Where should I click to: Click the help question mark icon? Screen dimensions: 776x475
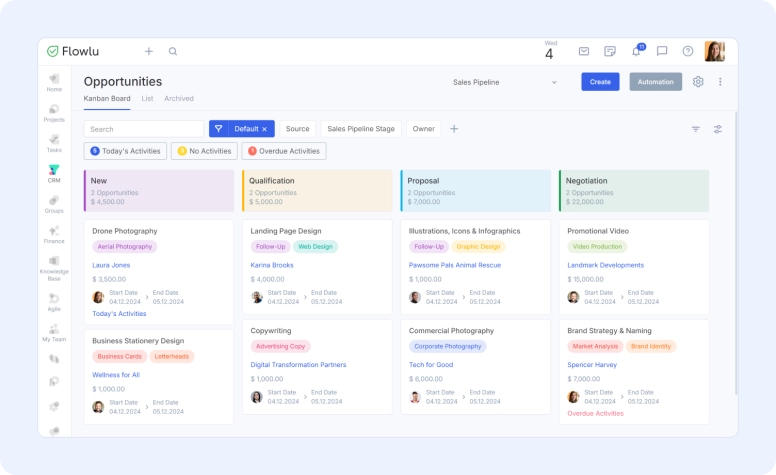click(688, 51)
